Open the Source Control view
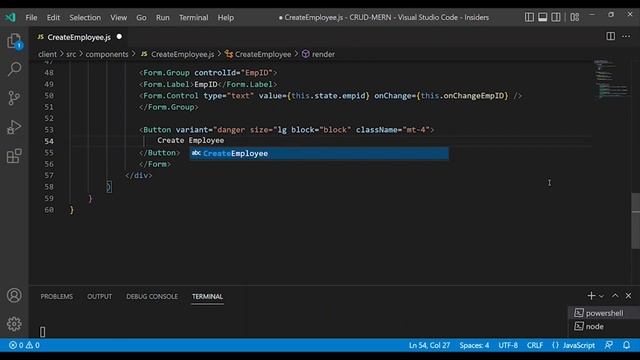The width and height of the screenshot is (640, 360). (x=14, y=98)
